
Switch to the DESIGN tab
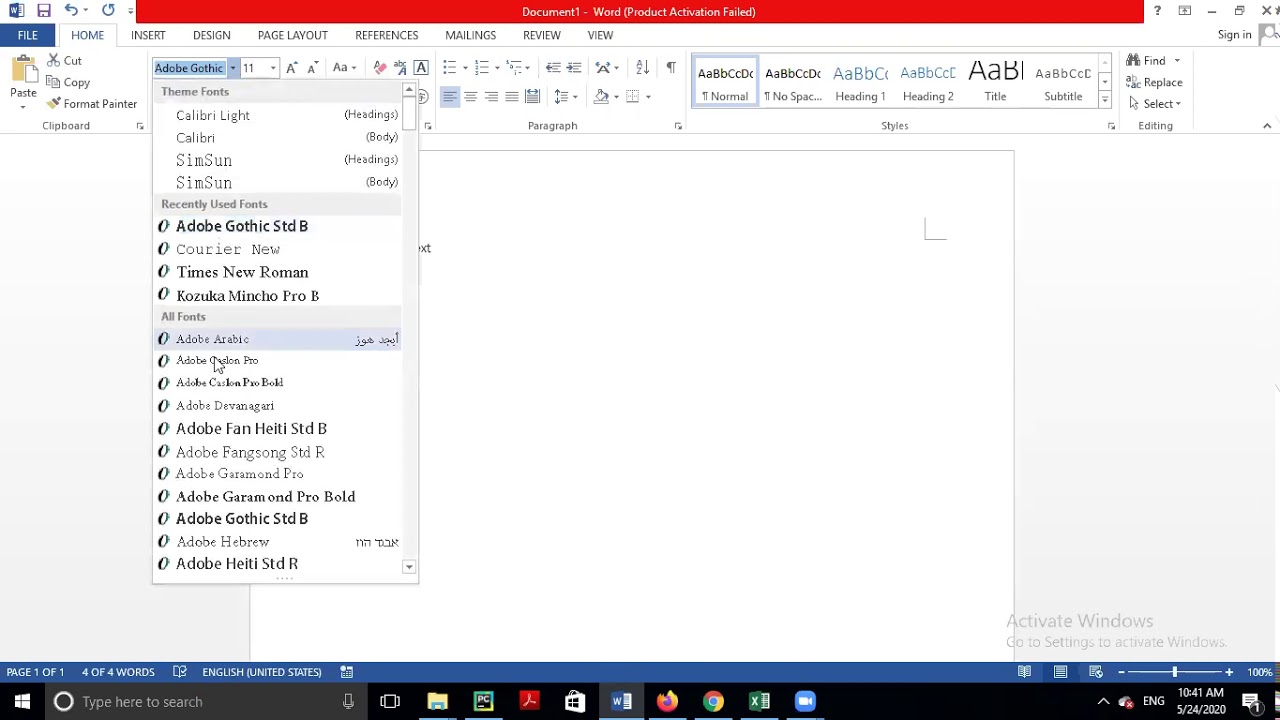point(211,35)
